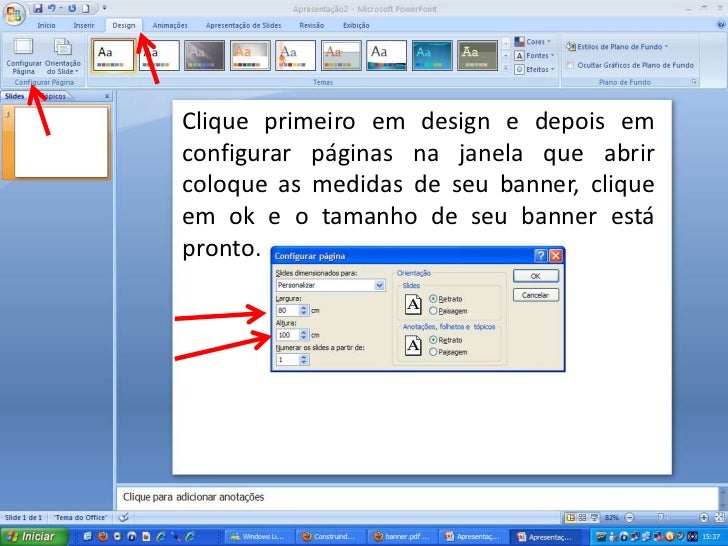Switch to the Inserir tab
Screen dimensions: 728x546
84,26
